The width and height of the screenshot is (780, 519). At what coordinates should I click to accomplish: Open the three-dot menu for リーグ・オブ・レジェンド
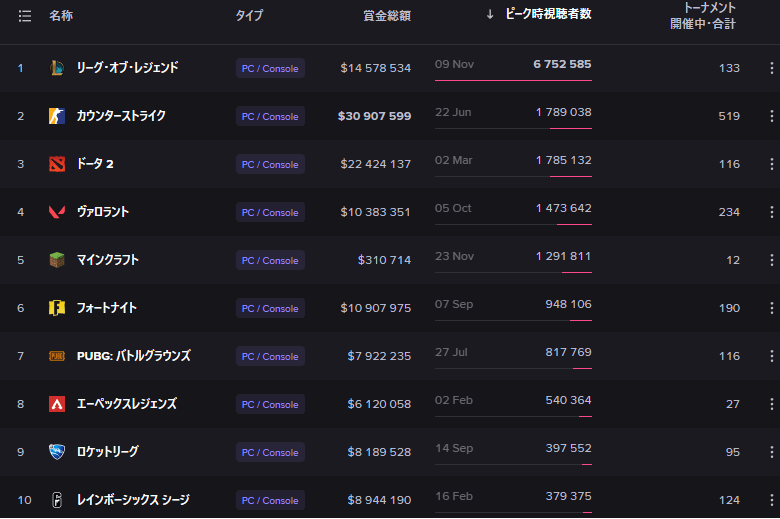pyautogui.click(x=771, y=68)
